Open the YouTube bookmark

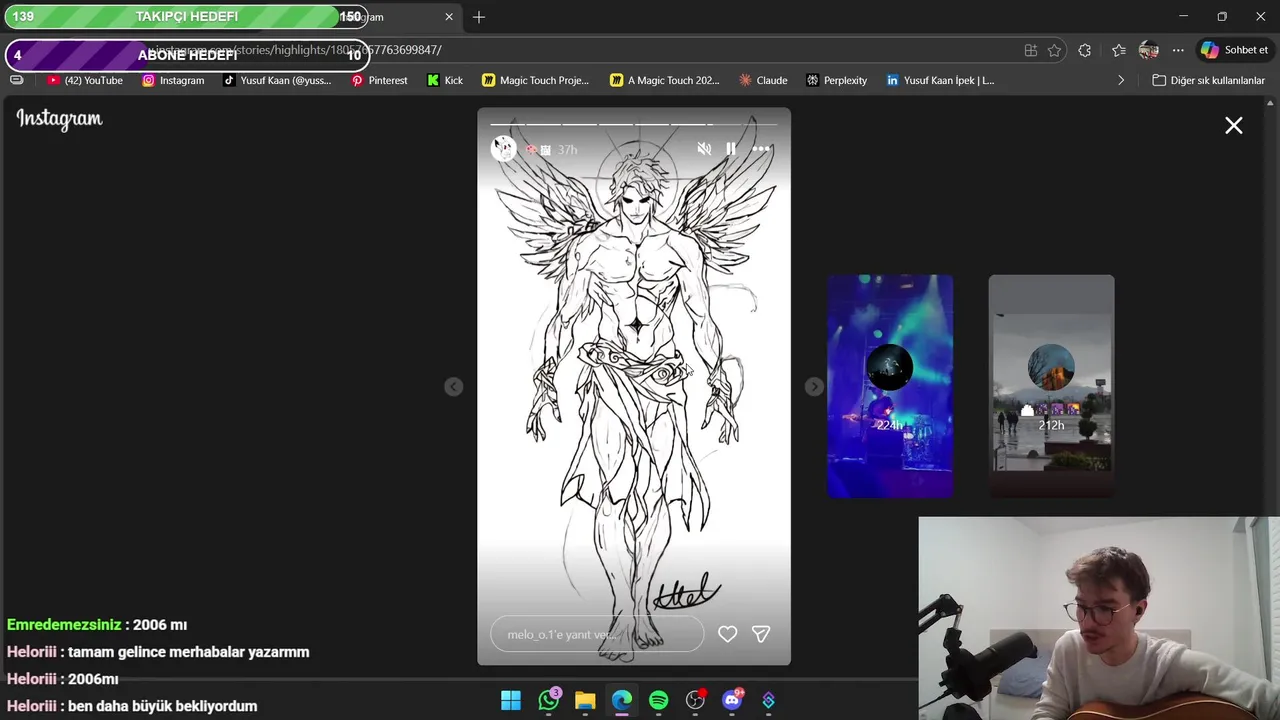click(x=85, y=80)
